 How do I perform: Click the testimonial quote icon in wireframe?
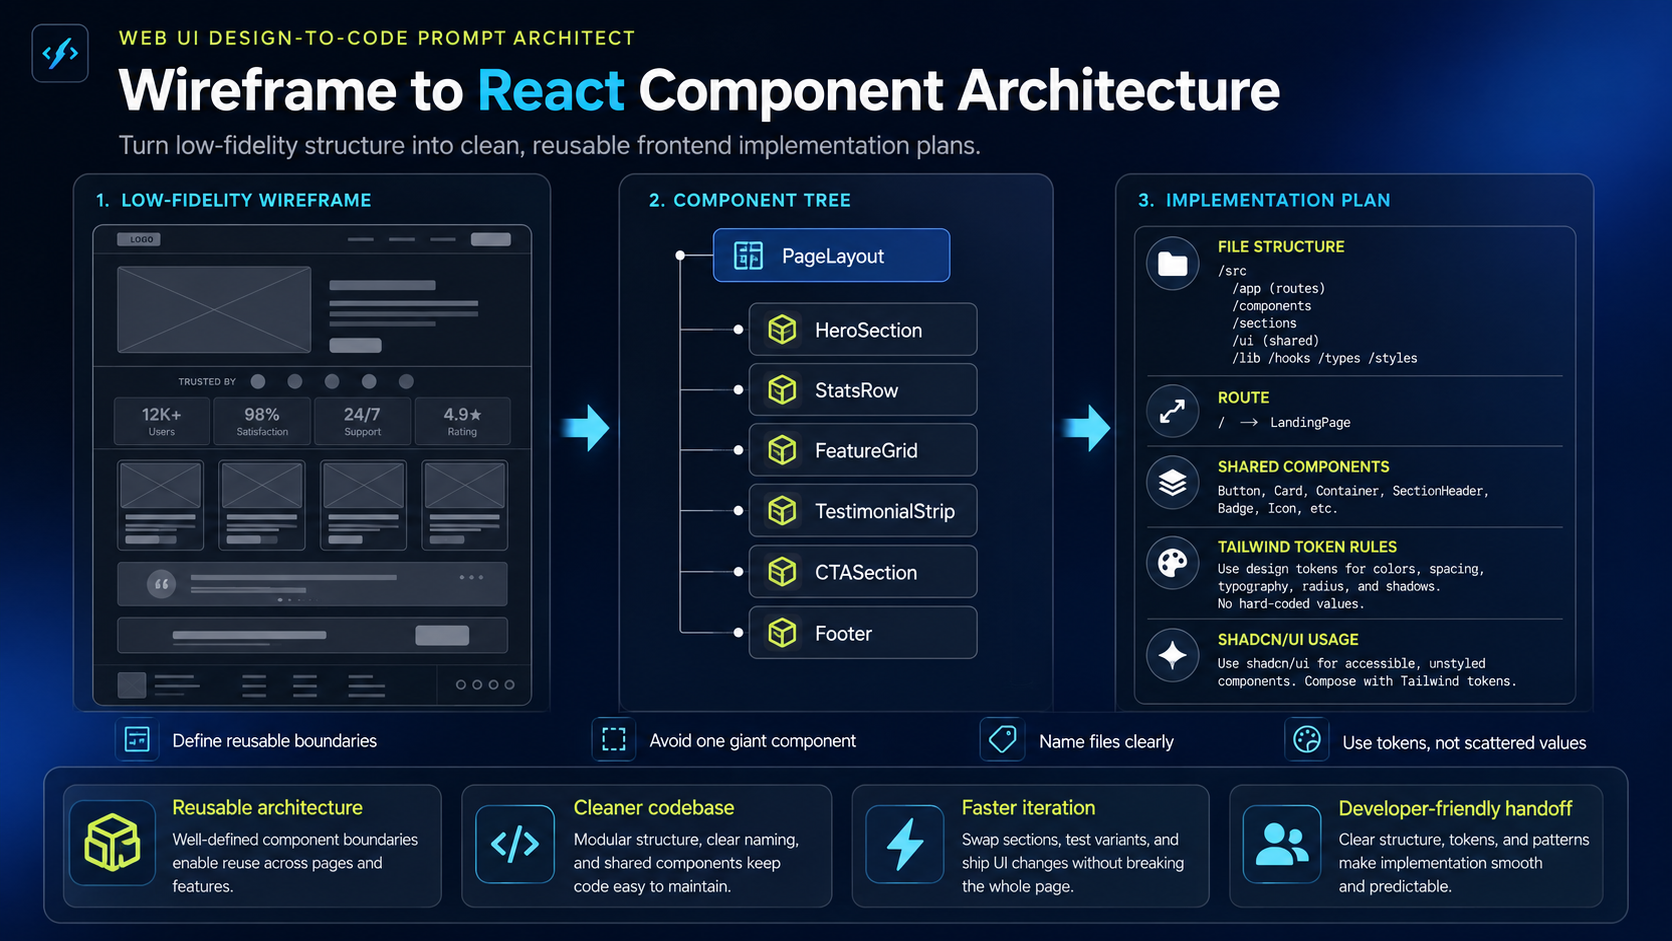161,584
